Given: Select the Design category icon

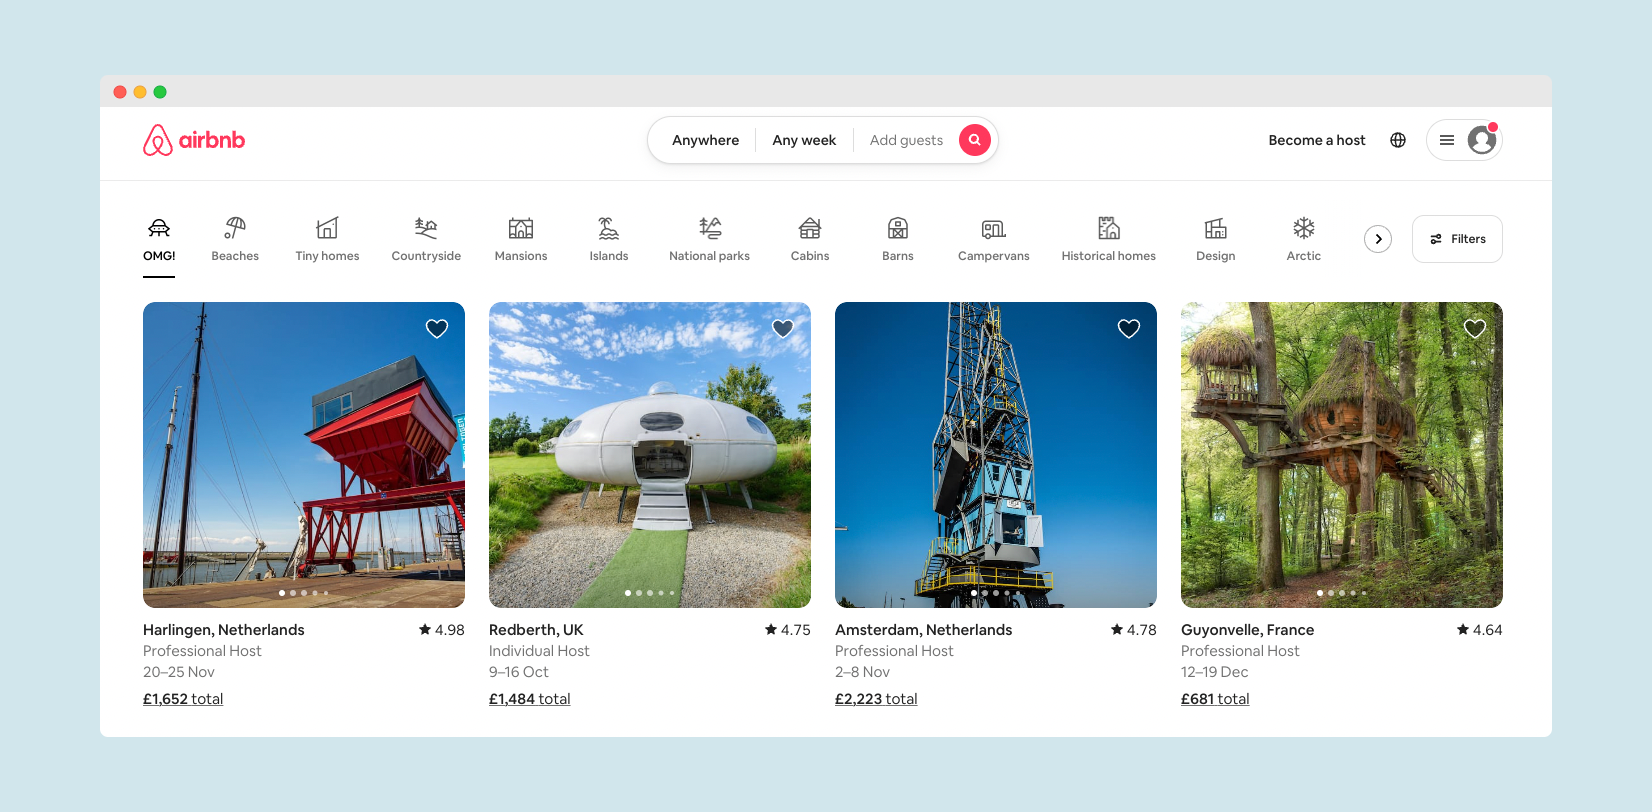Looking at the screenshot, I should (1216, 228).
